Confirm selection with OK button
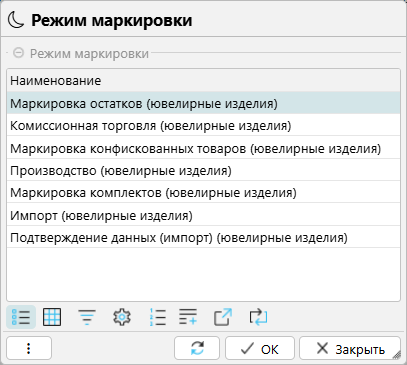This screenshot has width=407, height=365. point(260,348)
